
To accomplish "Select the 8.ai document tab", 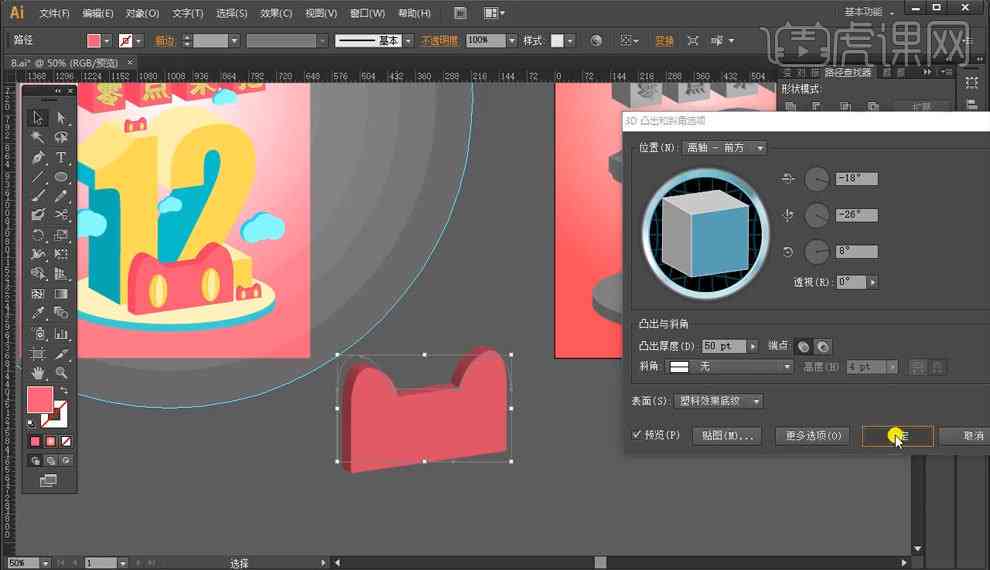I will [64, 62].
